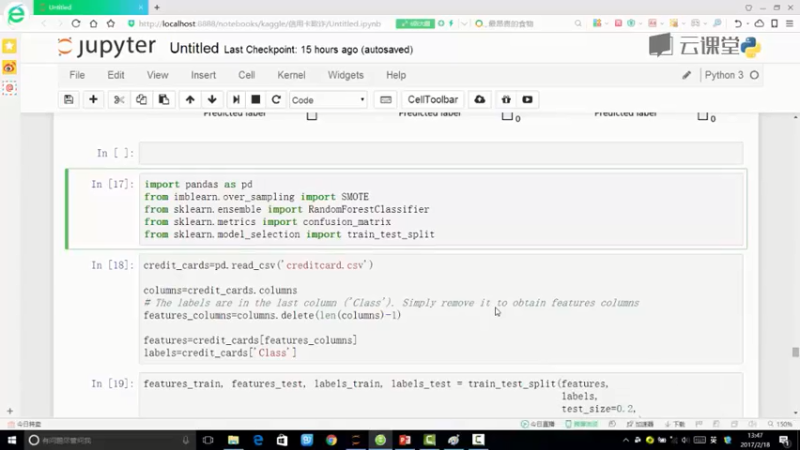Screen dimensions: 800x450
Task: Bookmark the page with the star icon
Action: [x=111, y=23]
